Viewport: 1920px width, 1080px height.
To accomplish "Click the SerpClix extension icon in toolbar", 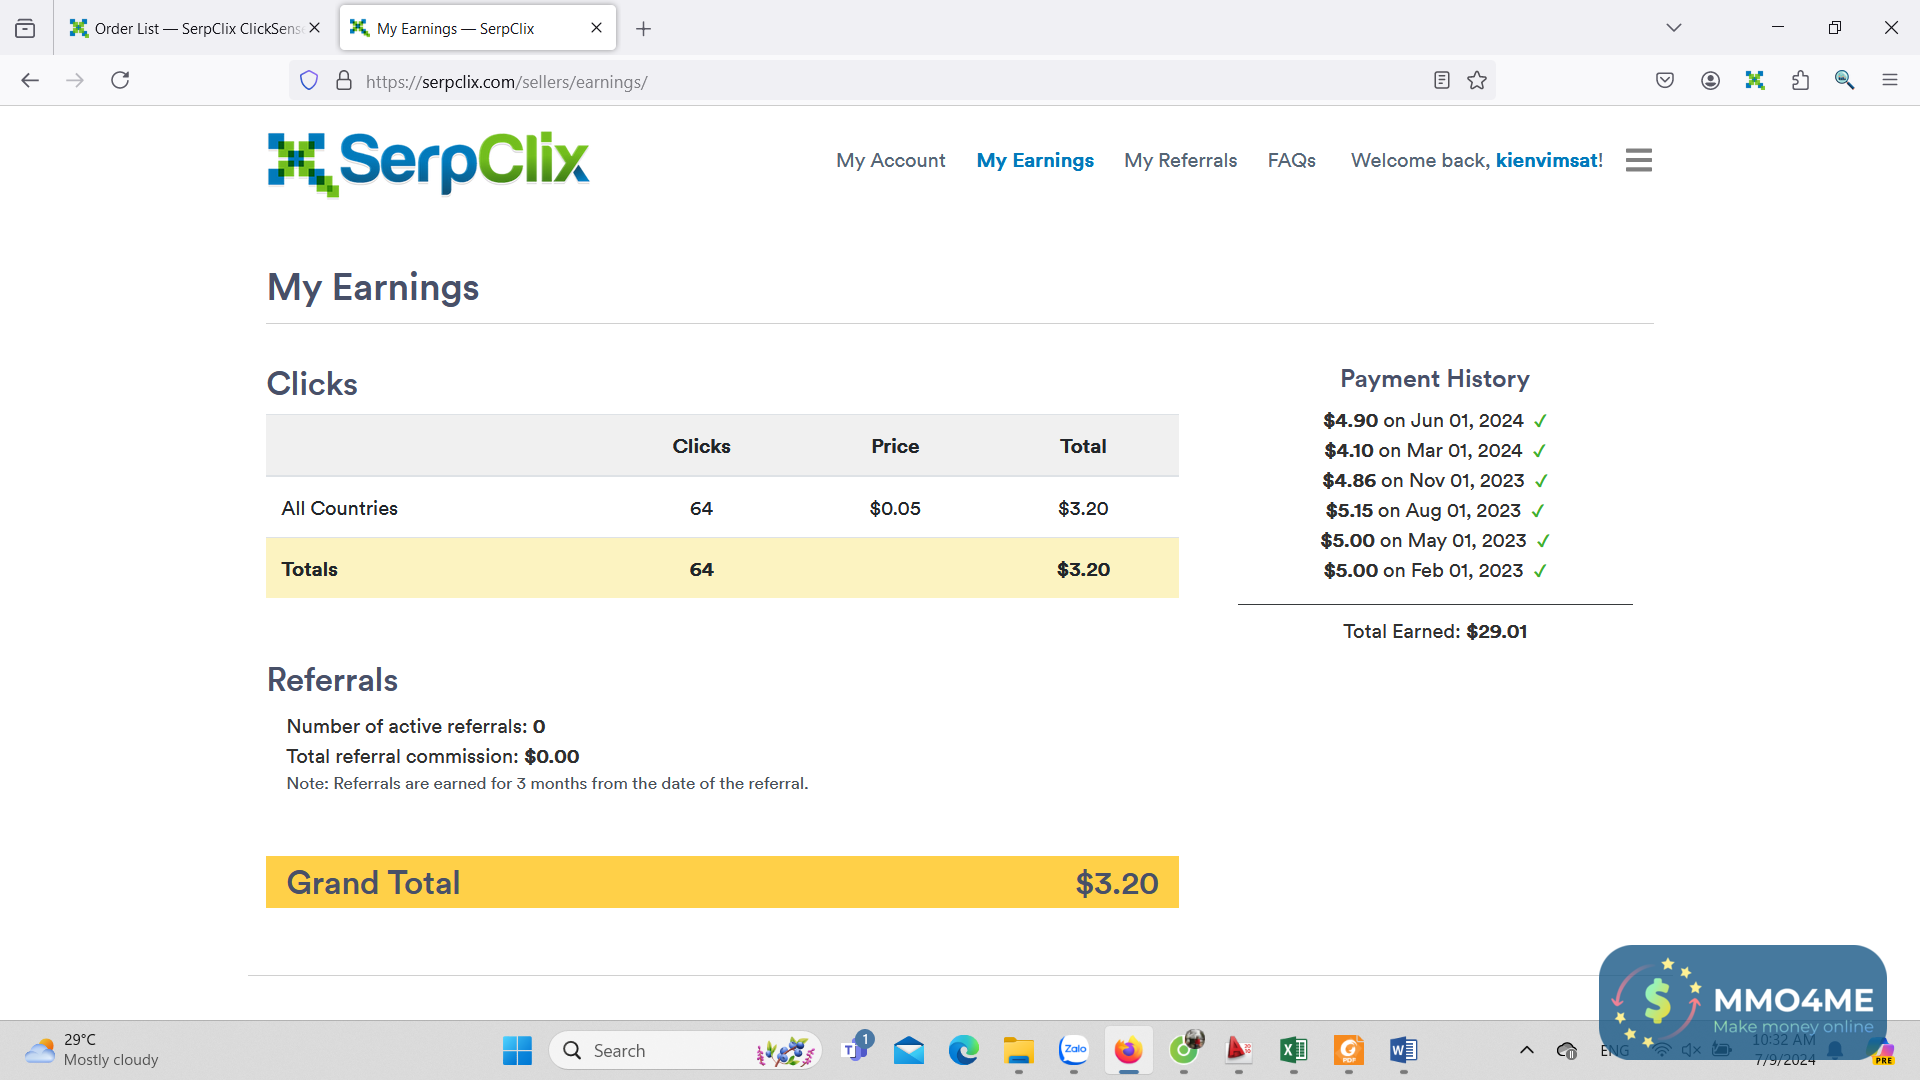I will pyautogui.click(x=1755, y=81).
